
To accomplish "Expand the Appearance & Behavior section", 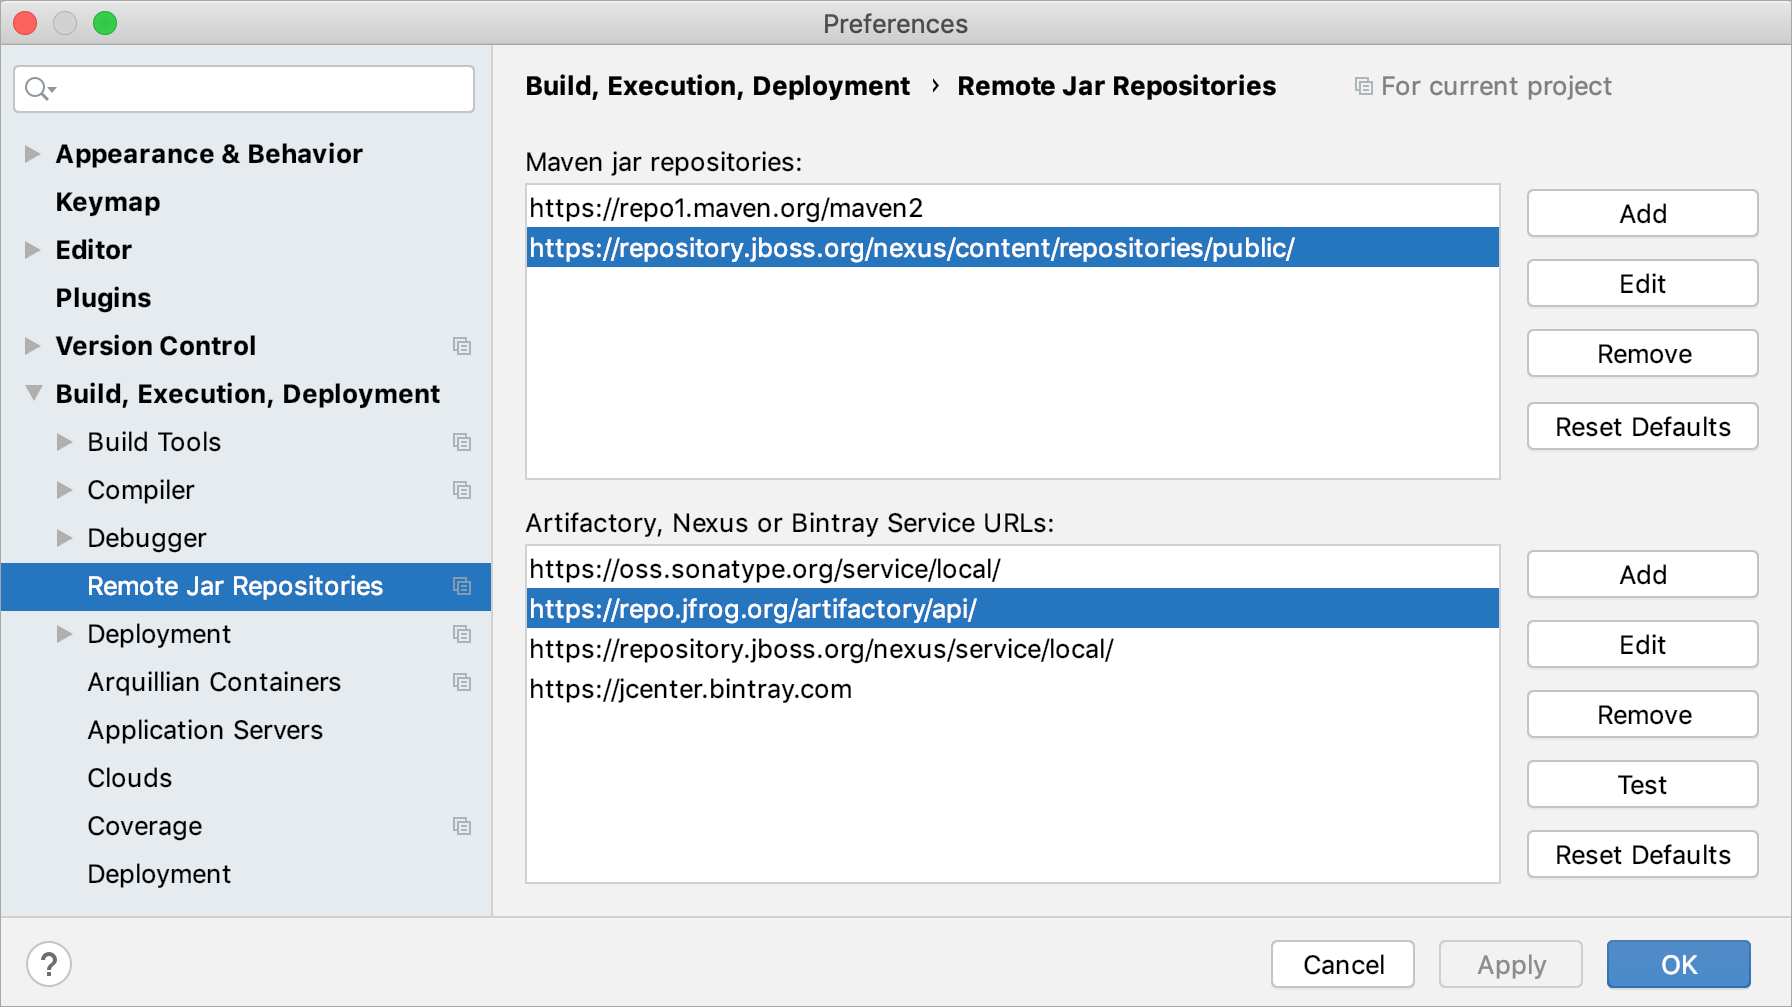I will click(x=33, y=154).
